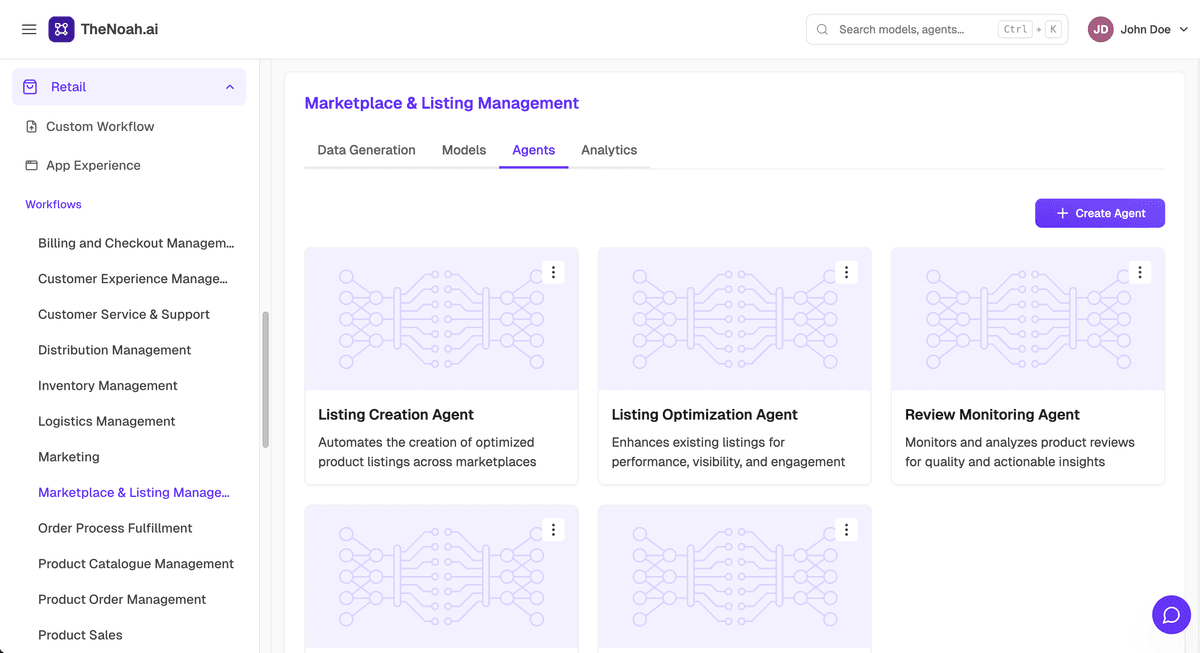Screen dimensions: 1200x653
Task: Open Customer Experience Management workflow
Action: pos(133,279)
